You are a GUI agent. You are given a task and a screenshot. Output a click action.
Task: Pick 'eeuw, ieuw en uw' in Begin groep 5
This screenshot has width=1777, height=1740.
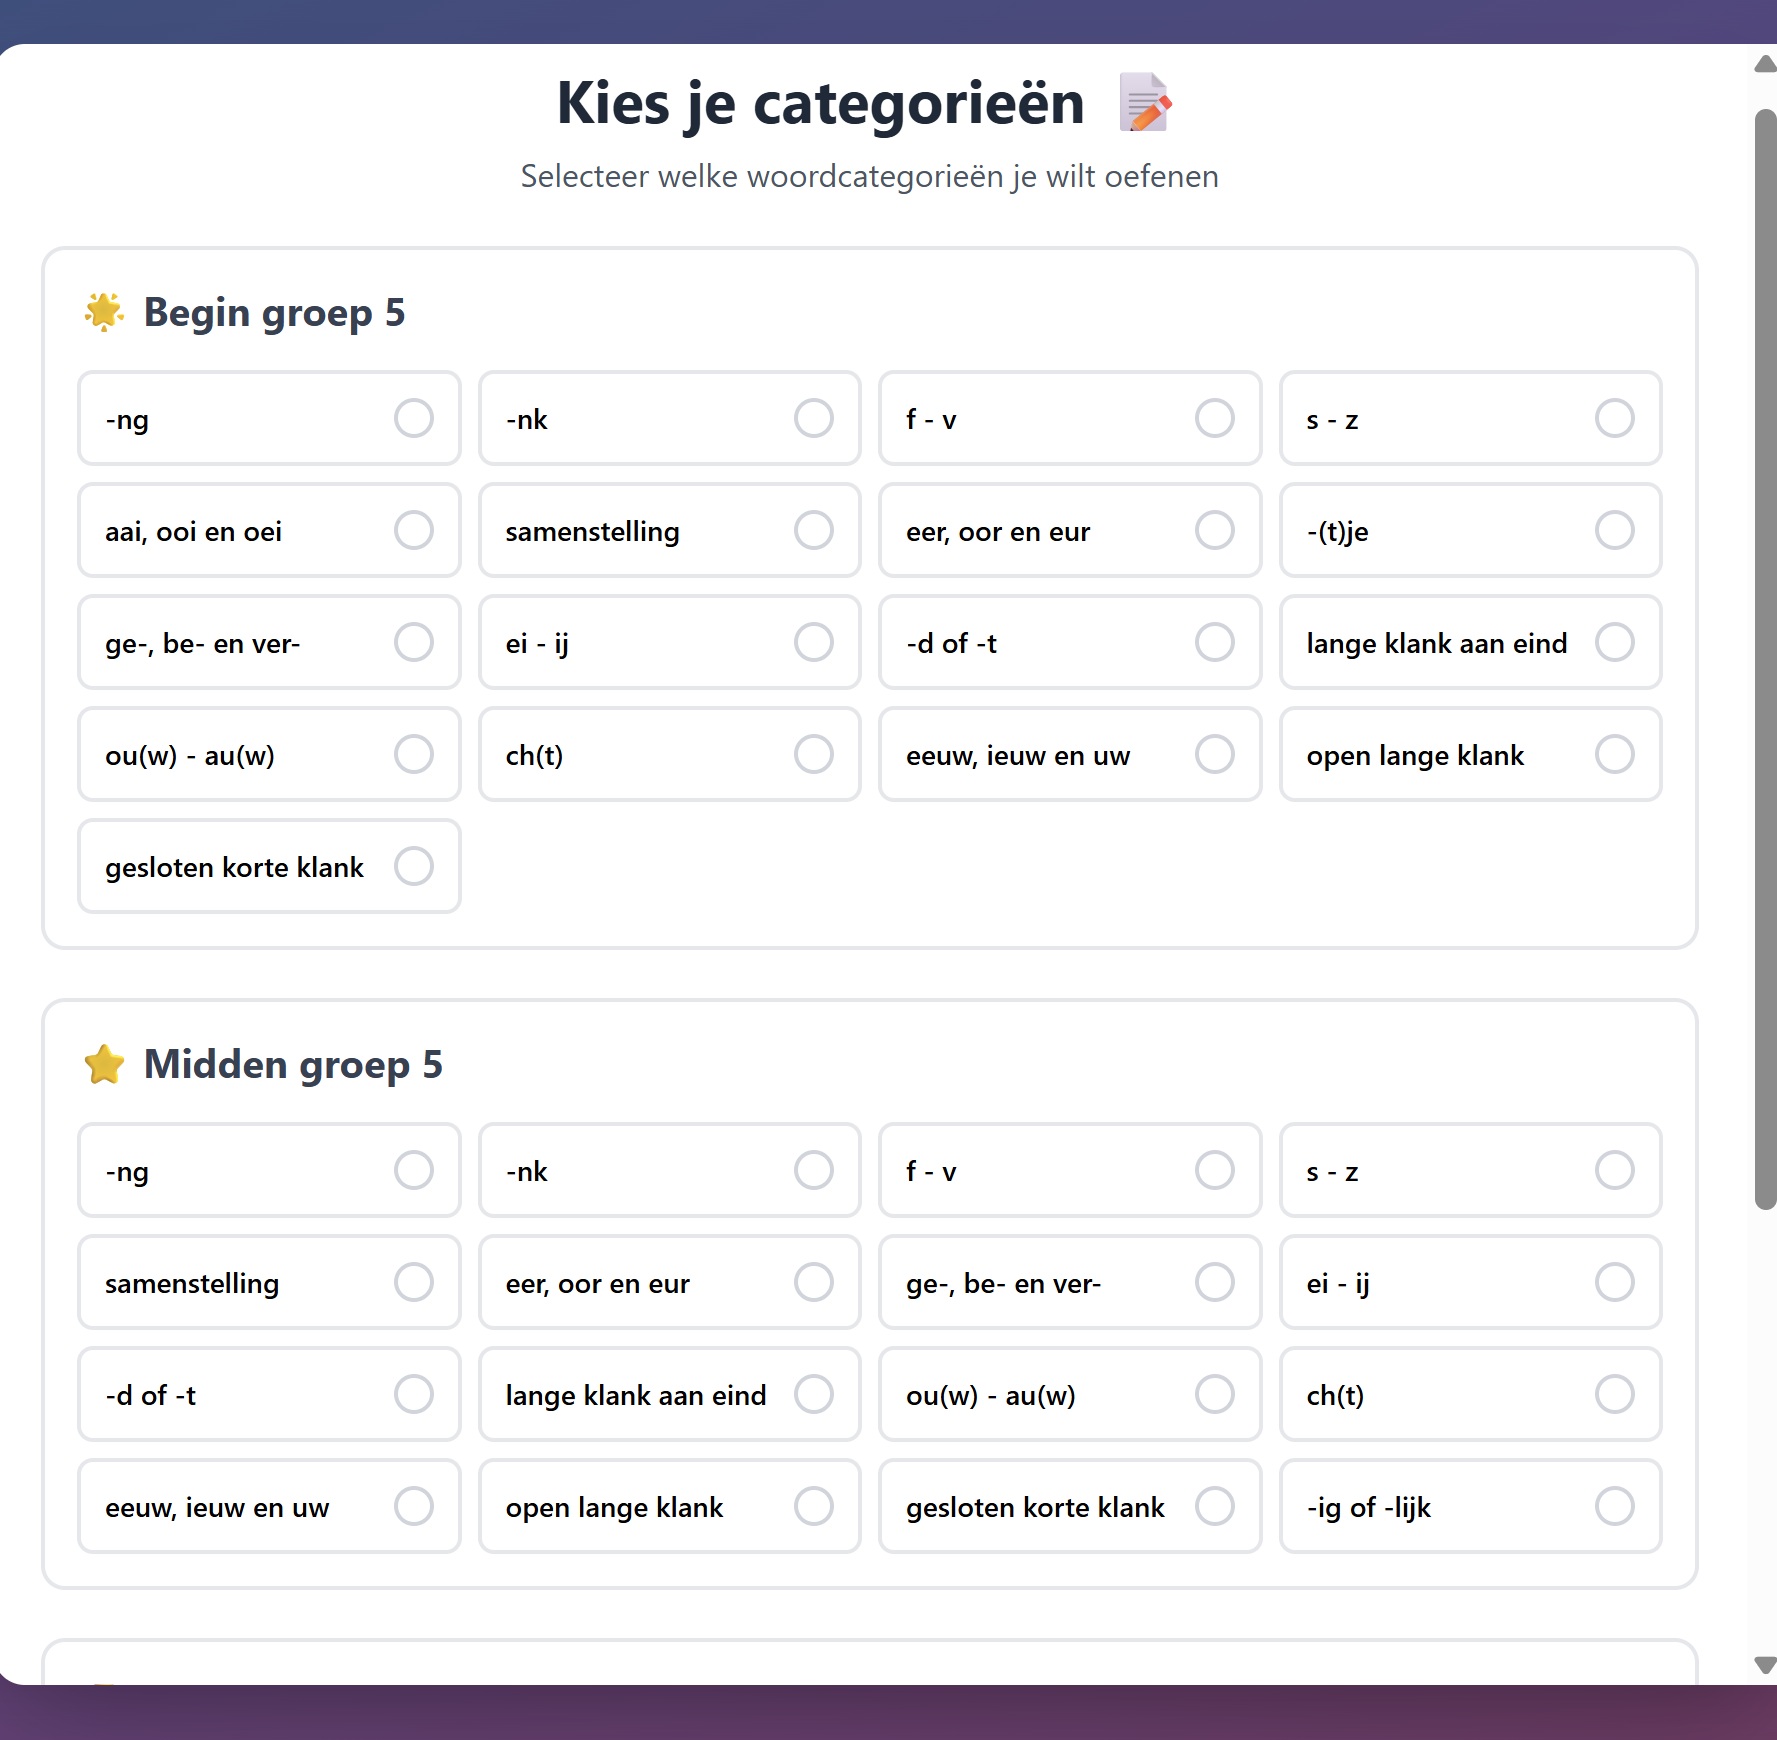point(1070,754)
